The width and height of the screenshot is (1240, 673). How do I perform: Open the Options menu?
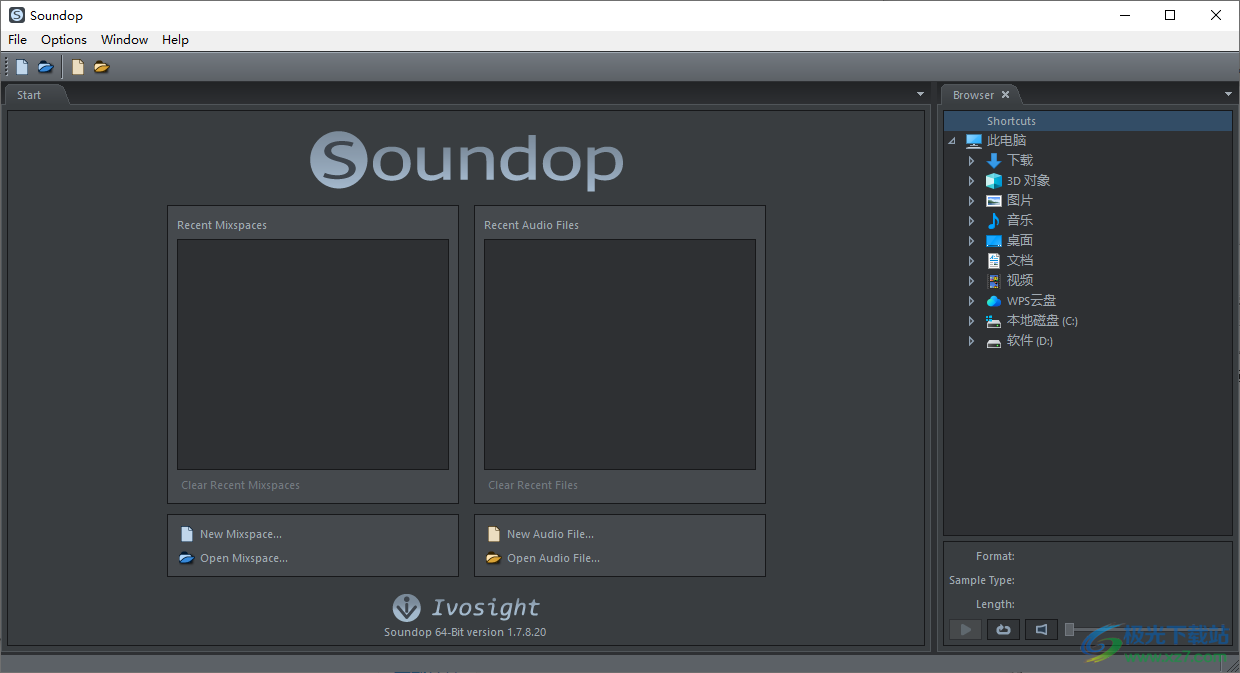point(64,40)
